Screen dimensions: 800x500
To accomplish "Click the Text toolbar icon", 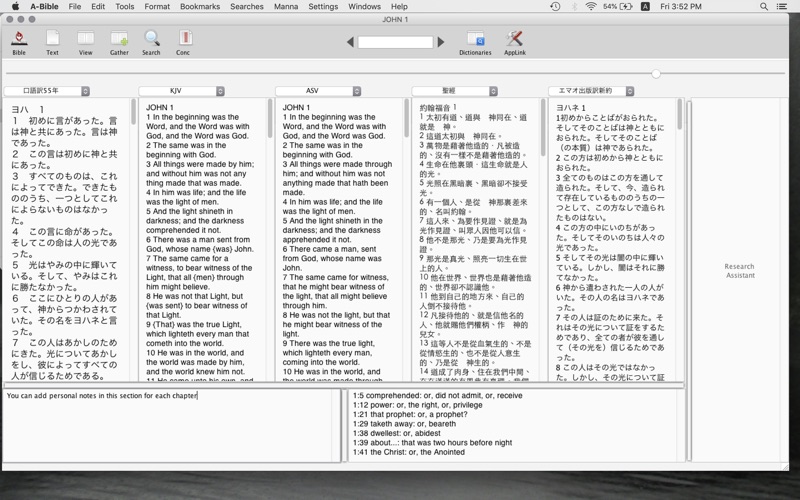I will coord(52,42).
